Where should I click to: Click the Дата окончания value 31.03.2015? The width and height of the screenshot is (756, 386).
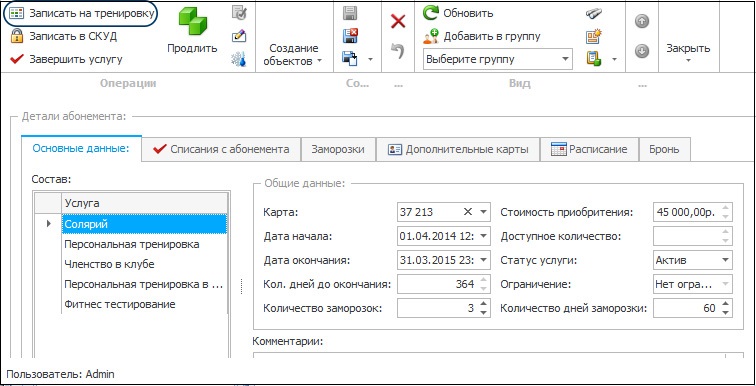(437, 260)
